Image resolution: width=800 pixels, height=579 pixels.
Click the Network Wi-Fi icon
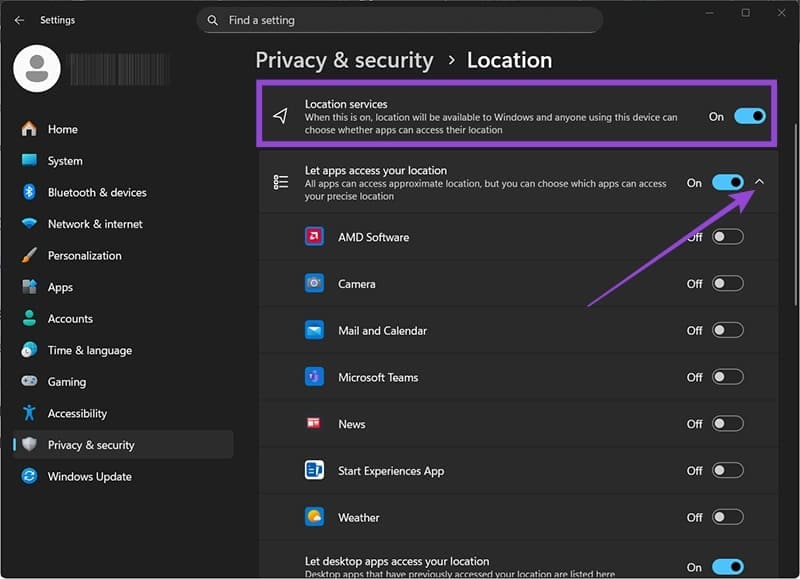[x=29, y=223]
